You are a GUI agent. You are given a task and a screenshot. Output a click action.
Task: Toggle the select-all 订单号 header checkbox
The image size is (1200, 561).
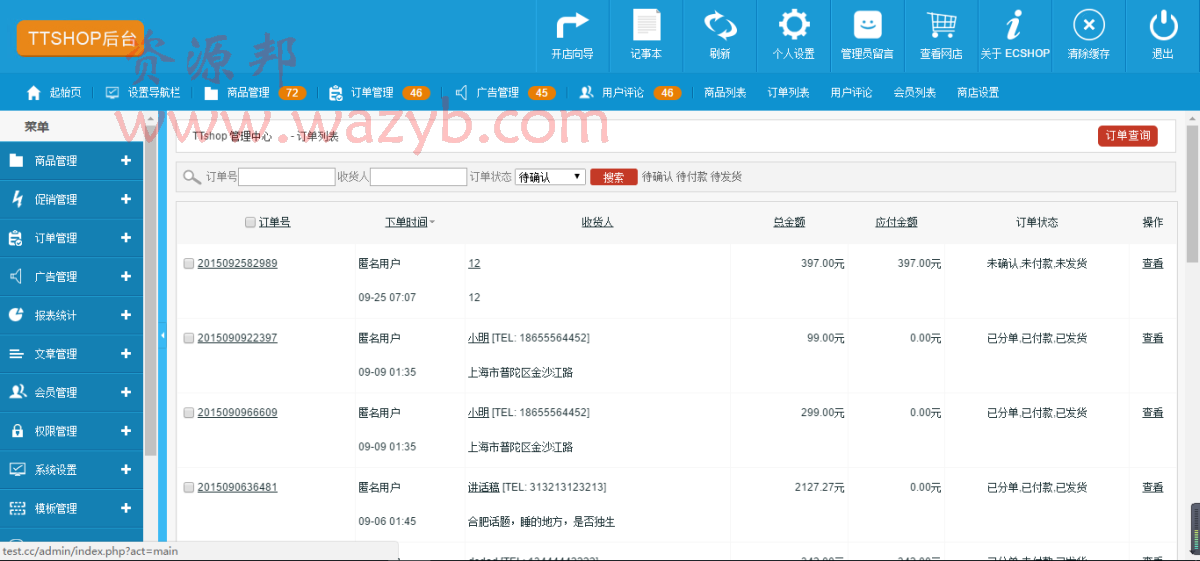coord(250,222)
